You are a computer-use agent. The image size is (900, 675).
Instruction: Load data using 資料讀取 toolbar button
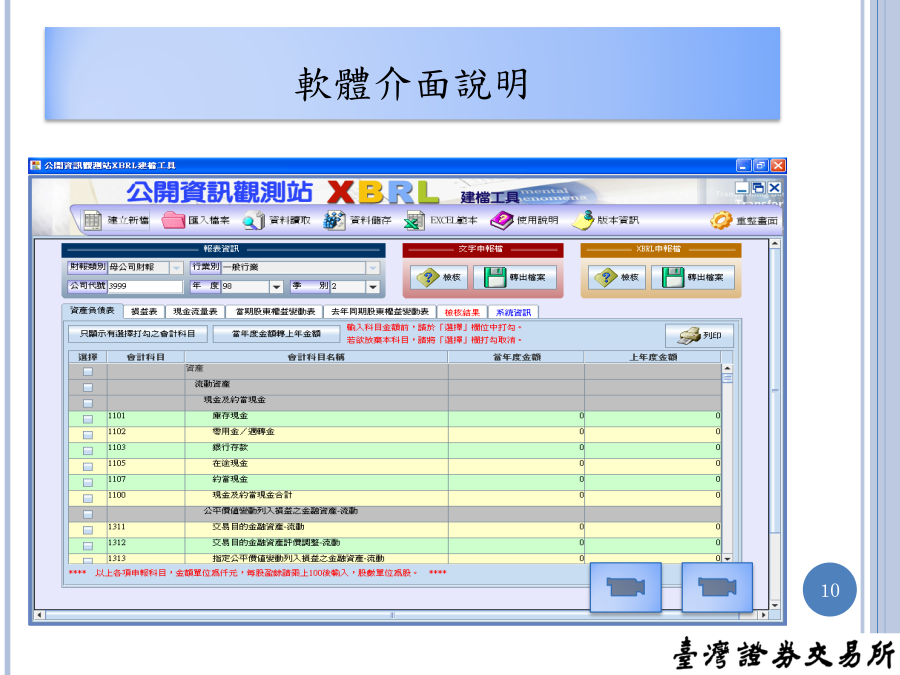tap(277, 220)
